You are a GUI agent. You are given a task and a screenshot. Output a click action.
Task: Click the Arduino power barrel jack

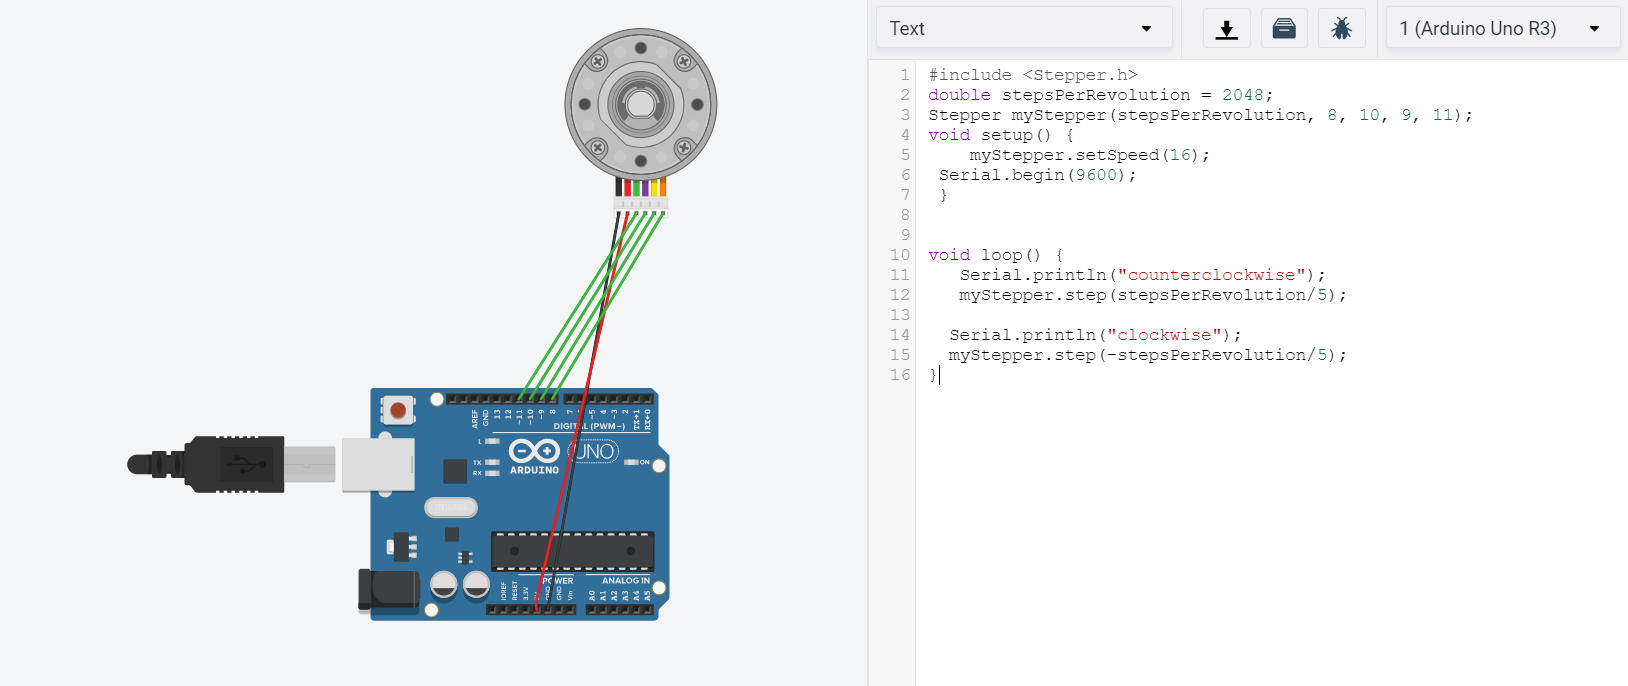(388, 589)
